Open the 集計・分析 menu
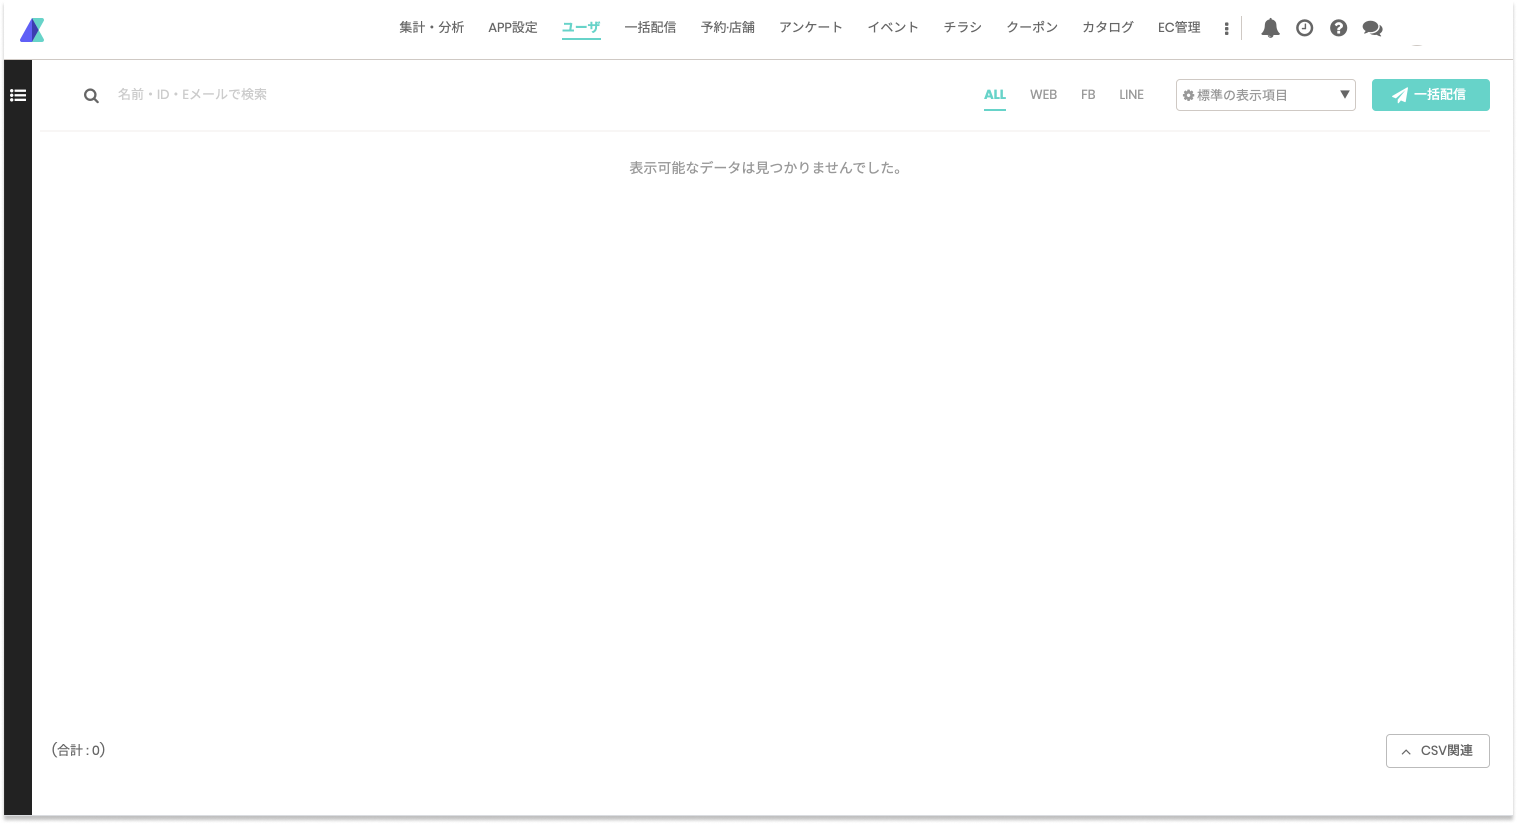This screenshot has width=1517, height=824. coord(431,28)
